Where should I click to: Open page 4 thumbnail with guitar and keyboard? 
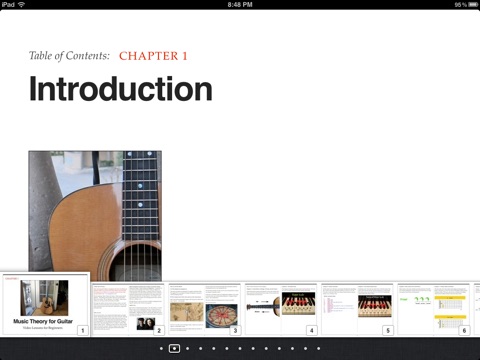tap(281, 309)
